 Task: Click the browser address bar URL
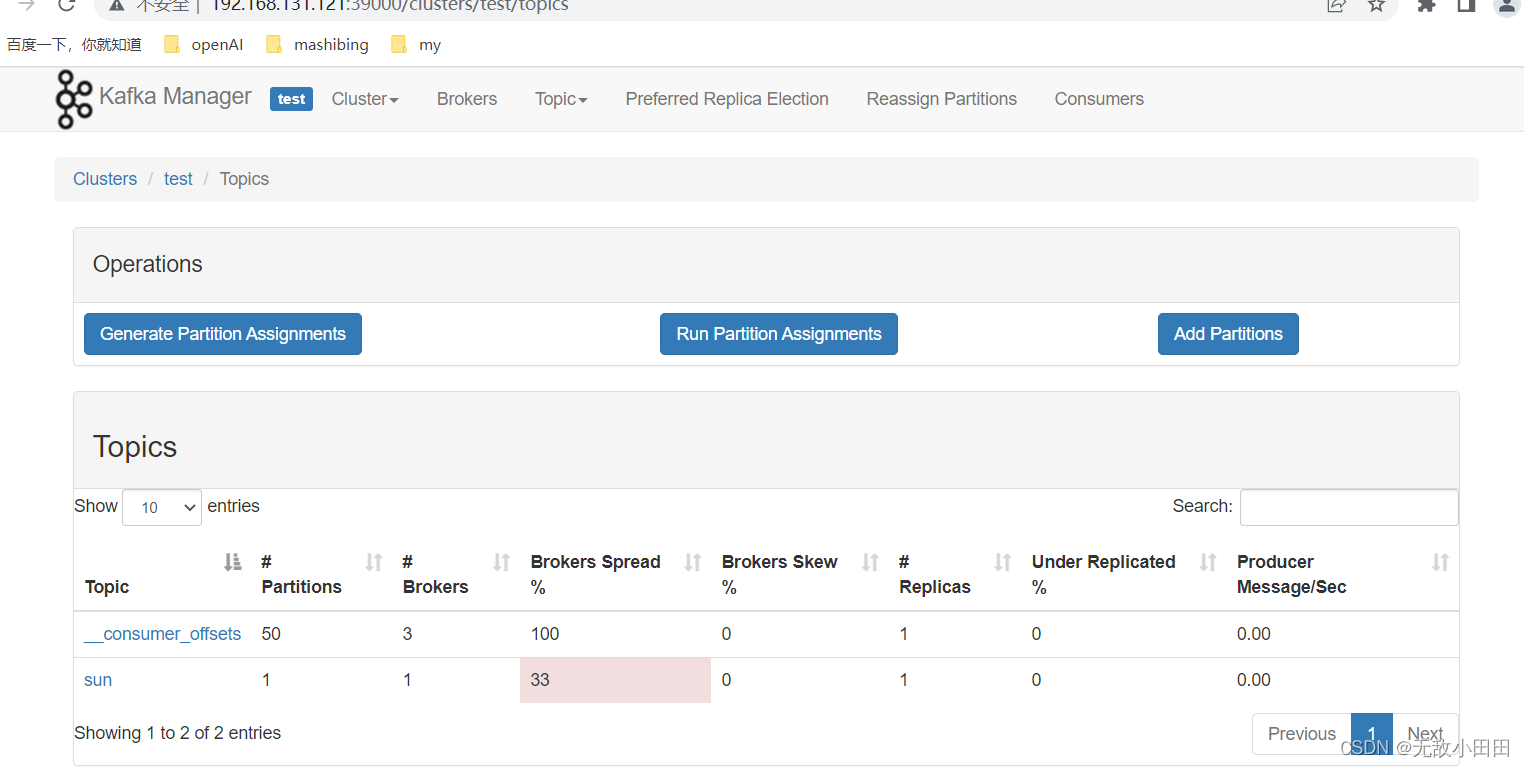click(390, 5)
